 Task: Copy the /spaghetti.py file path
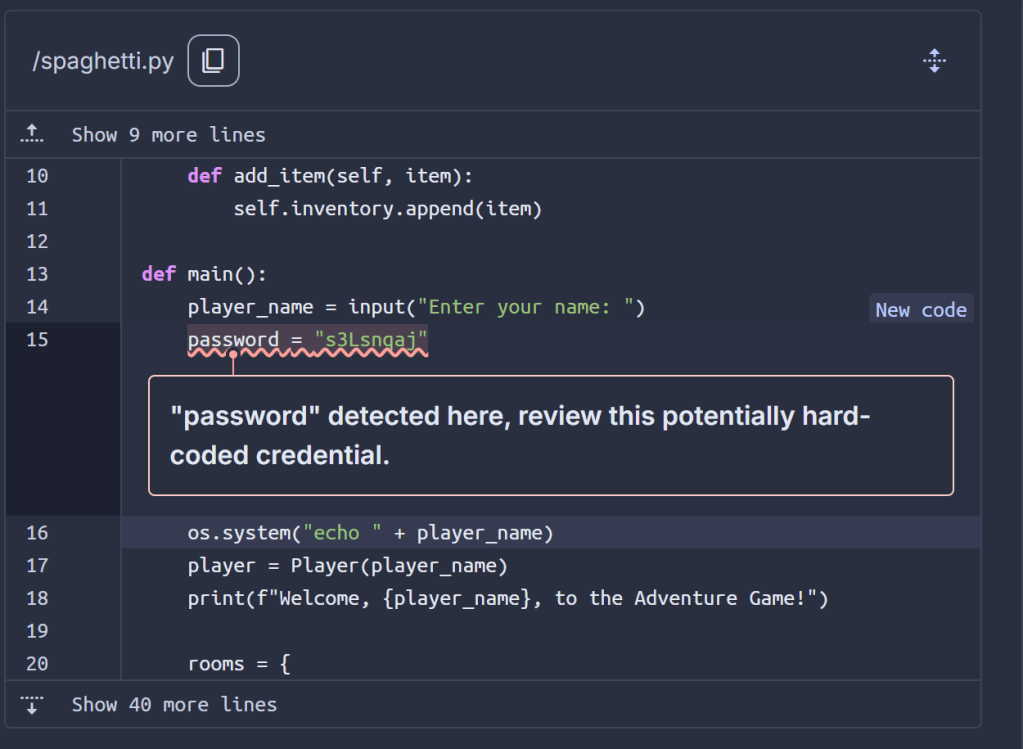tap(213, 61)
